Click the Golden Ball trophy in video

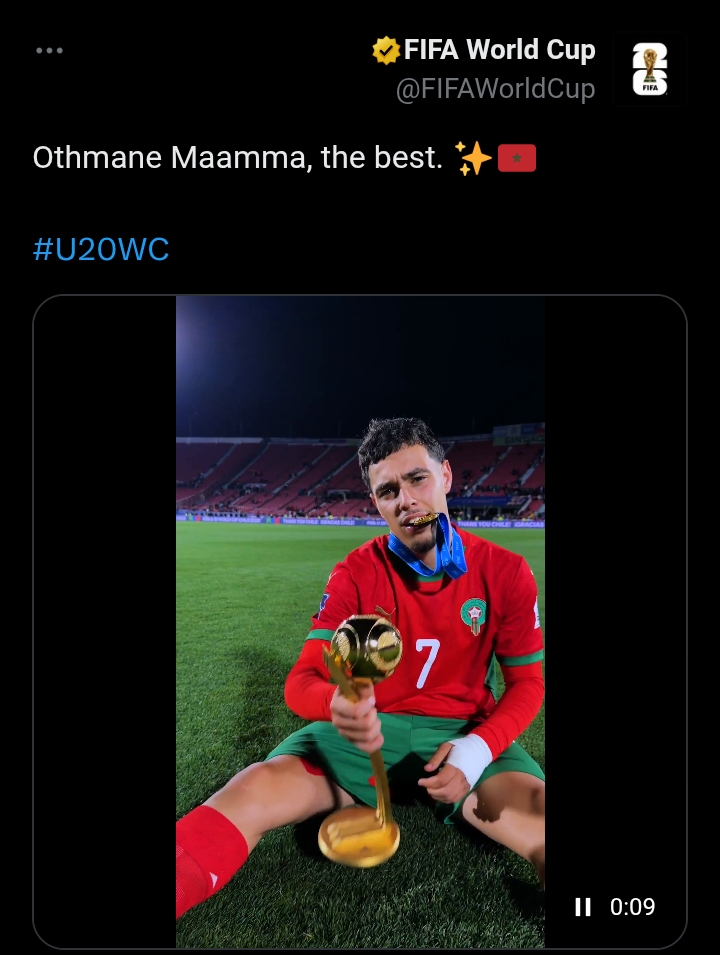[x=366, y=646]
